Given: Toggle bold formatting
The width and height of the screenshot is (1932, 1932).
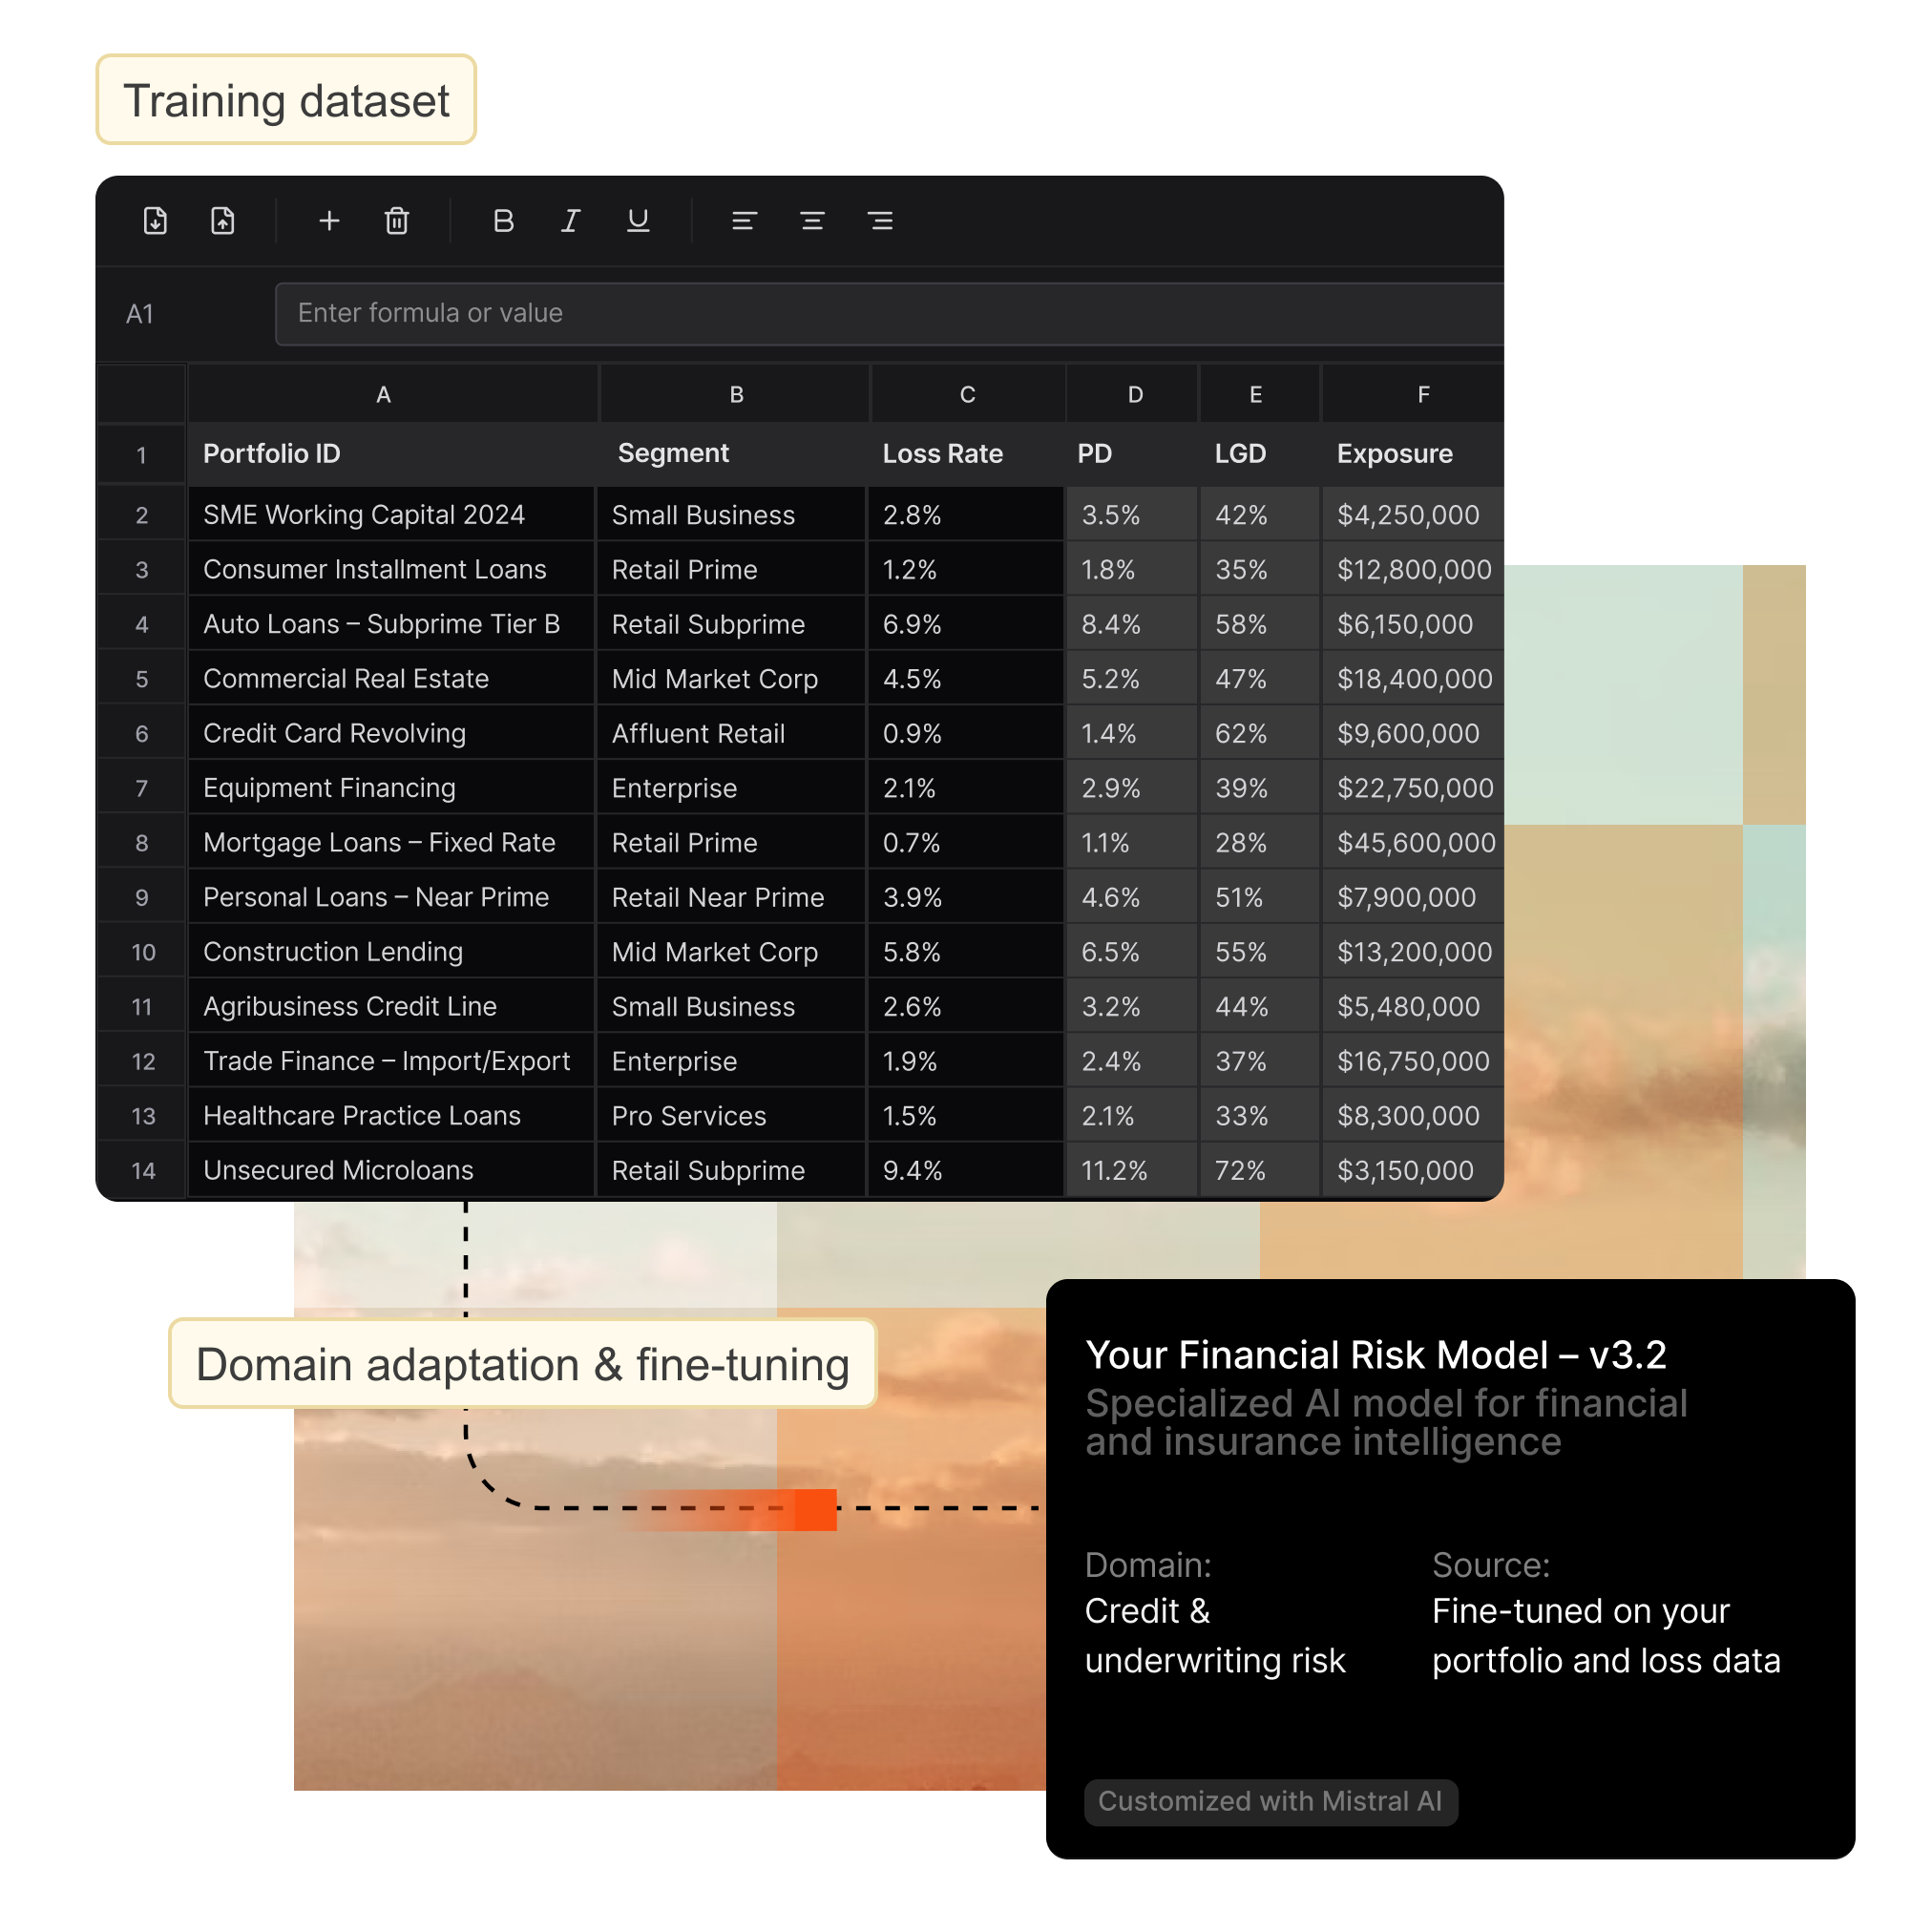Looking at the screenshot, I should (503, 221).
